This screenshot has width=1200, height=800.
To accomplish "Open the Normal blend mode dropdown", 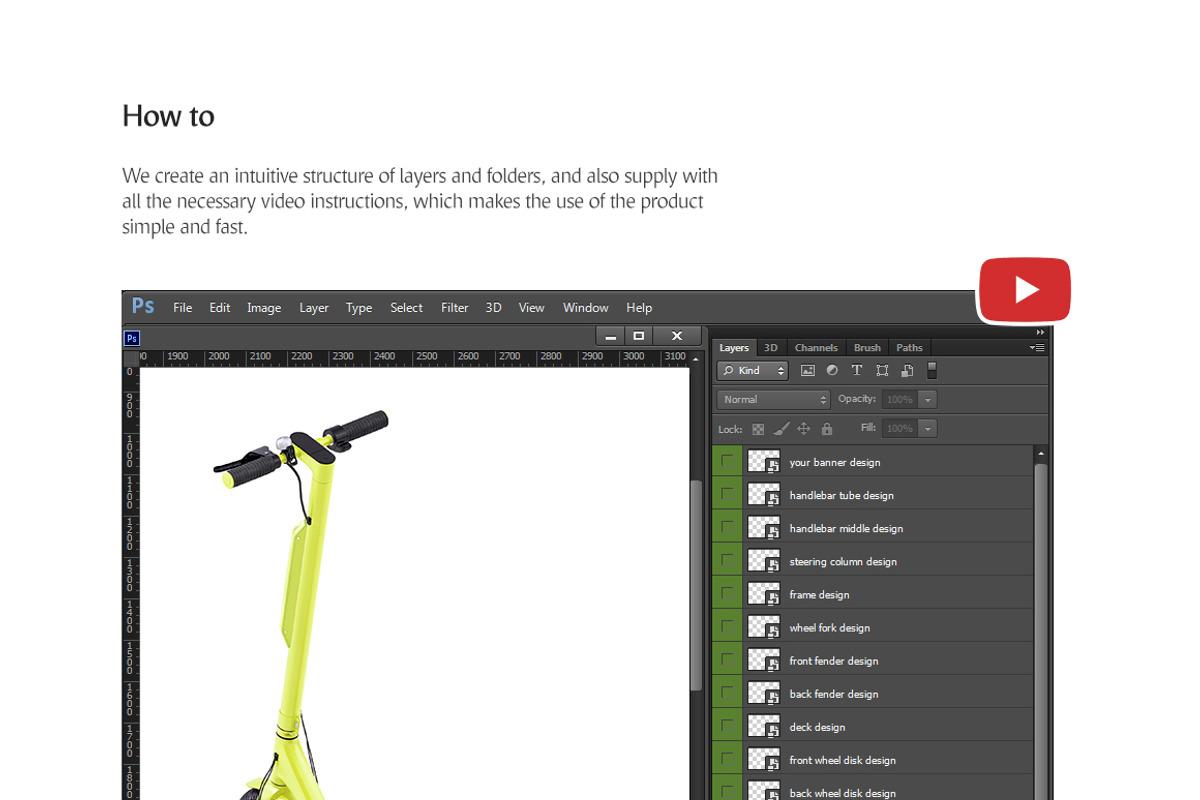I will [774, 399].
